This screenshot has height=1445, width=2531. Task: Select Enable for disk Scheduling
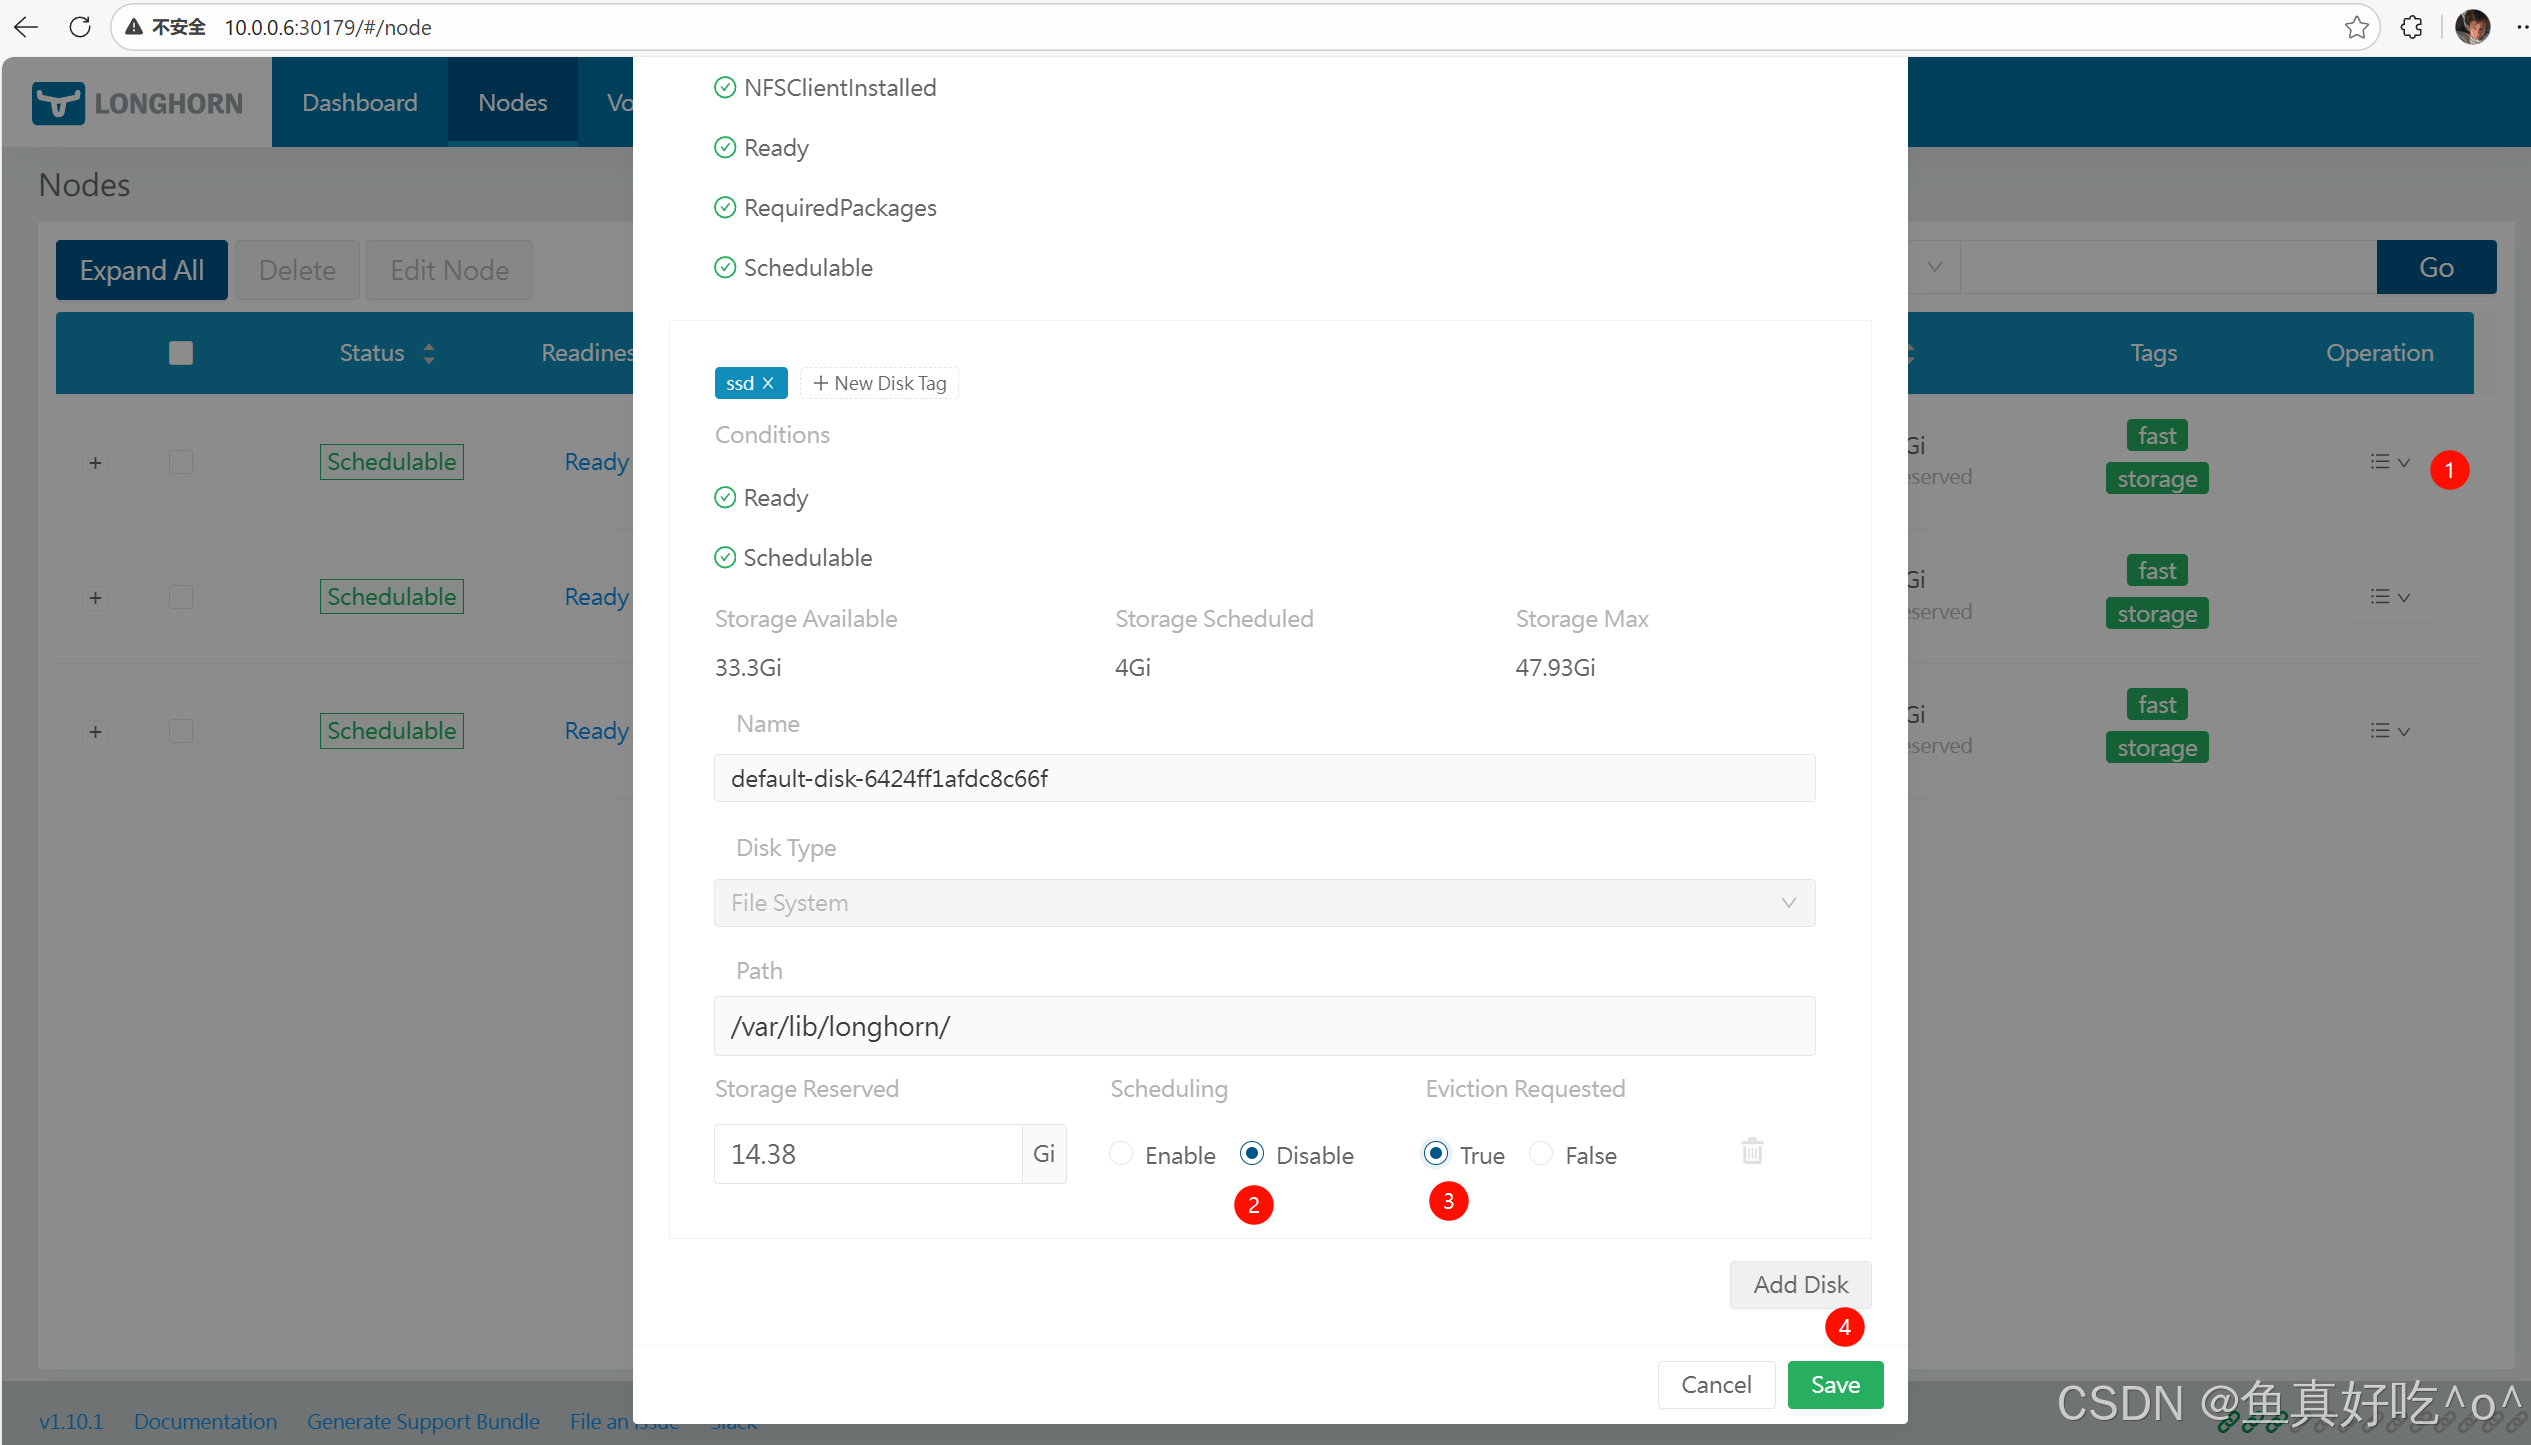tap(1122, 1154)
